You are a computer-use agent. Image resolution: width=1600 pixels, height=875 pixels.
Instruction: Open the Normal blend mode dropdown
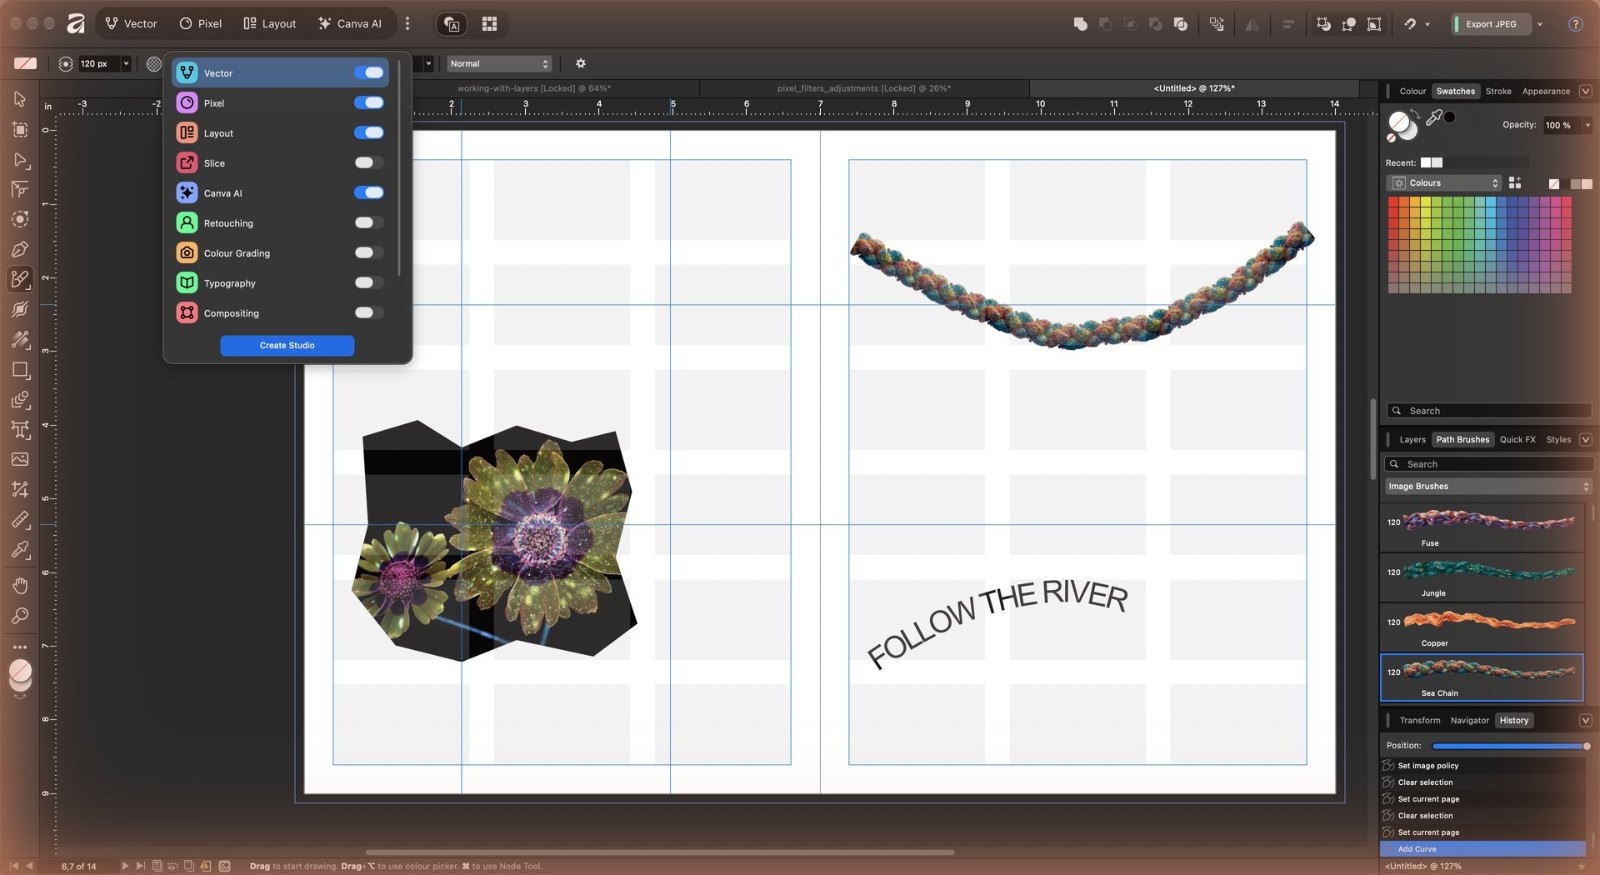499,63
